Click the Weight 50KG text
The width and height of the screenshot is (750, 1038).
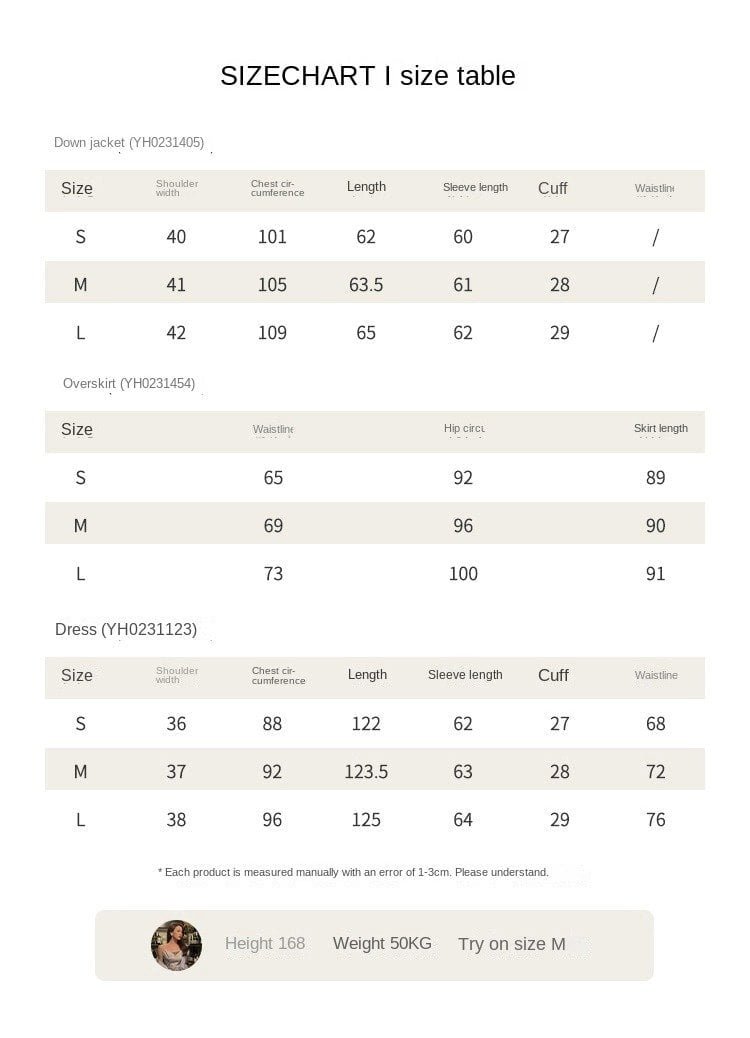382,943
